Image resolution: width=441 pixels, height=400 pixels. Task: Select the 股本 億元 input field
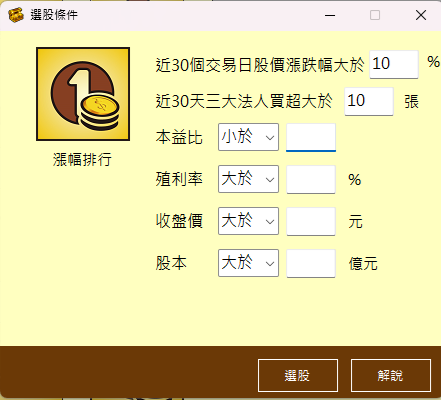[x=311, y=263]
